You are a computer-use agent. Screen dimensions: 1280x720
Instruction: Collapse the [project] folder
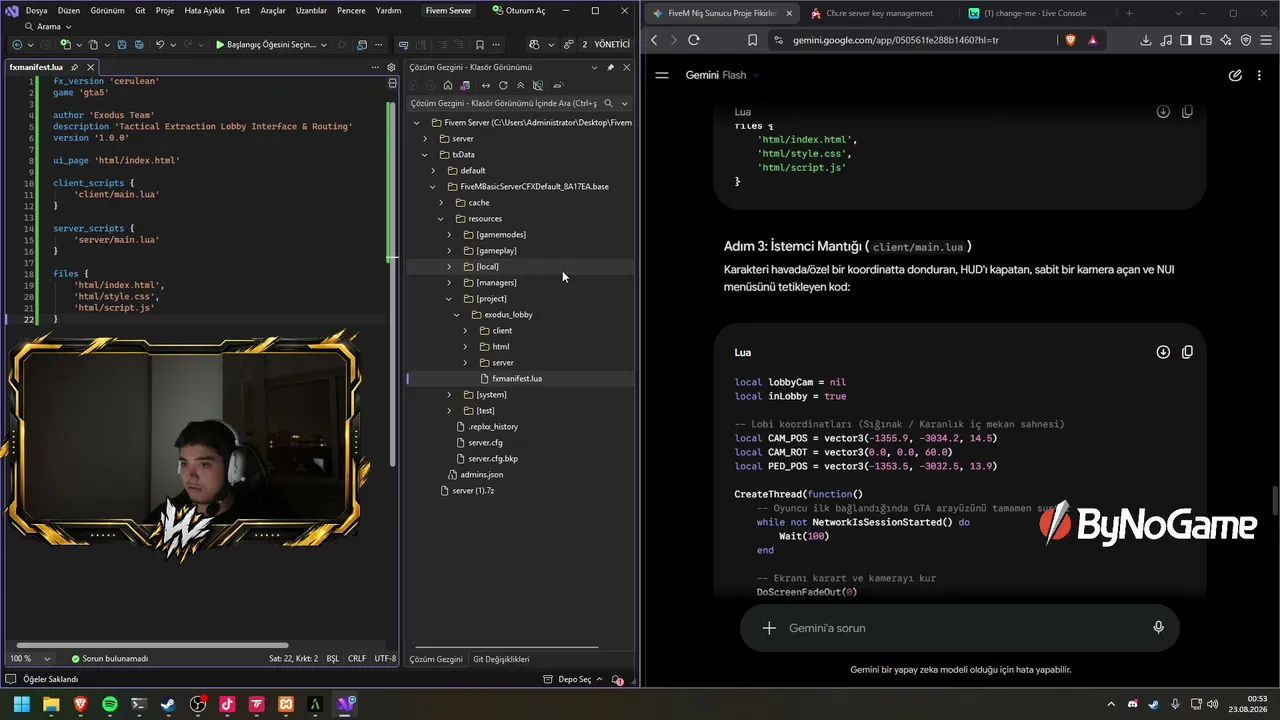tap(449, 299)
